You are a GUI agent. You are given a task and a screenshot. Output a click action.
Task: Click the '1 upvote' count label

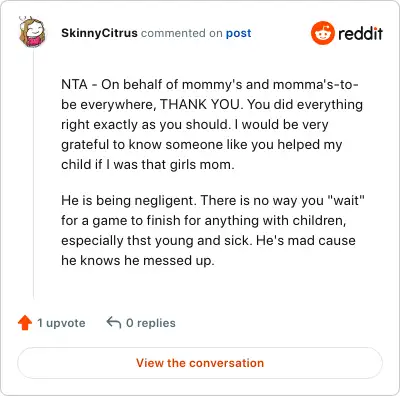[x=61, y=323]
